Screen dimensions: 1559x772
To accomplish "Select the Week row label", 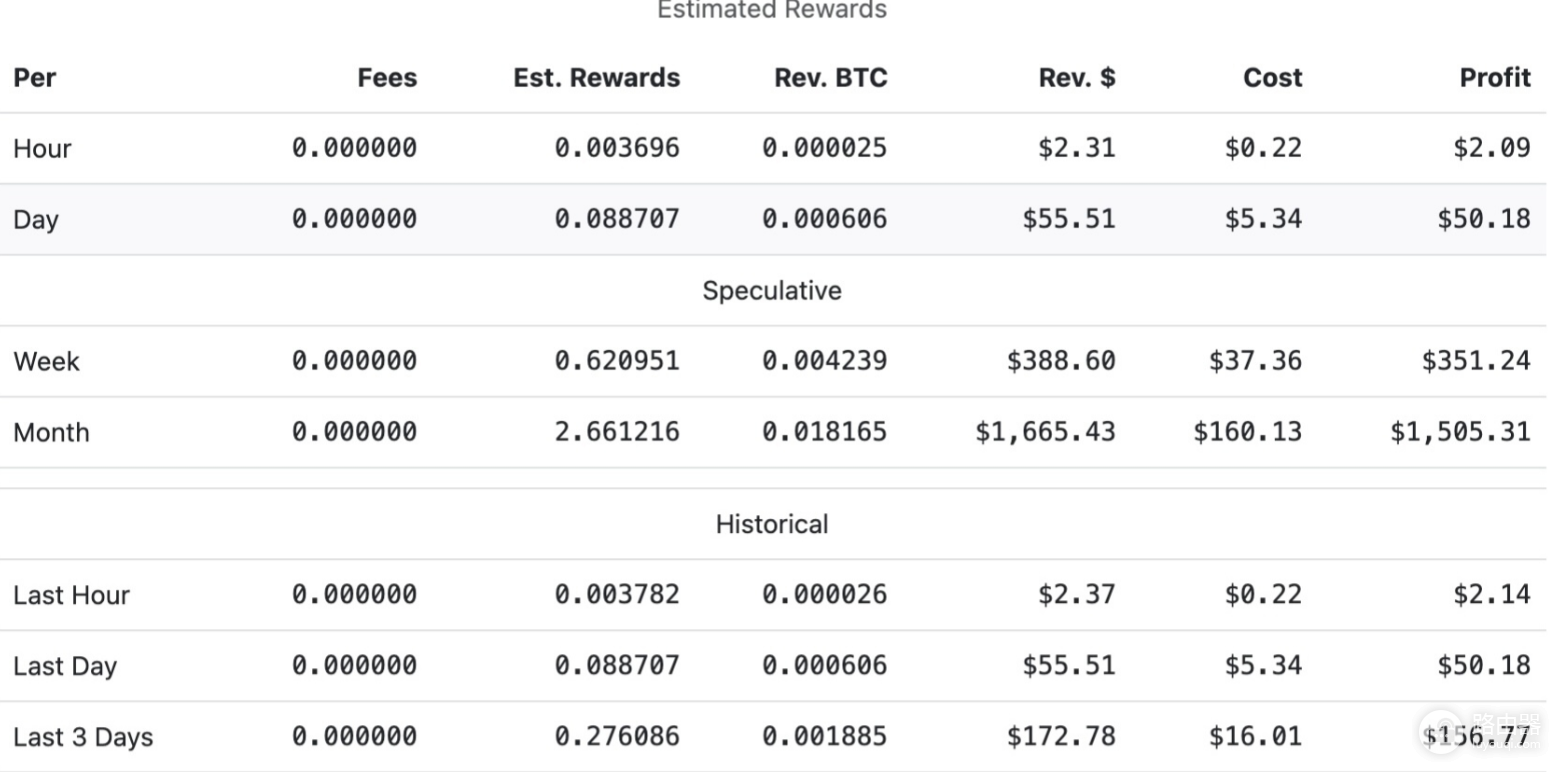I will pyautogui.click(x=46, y=362).
